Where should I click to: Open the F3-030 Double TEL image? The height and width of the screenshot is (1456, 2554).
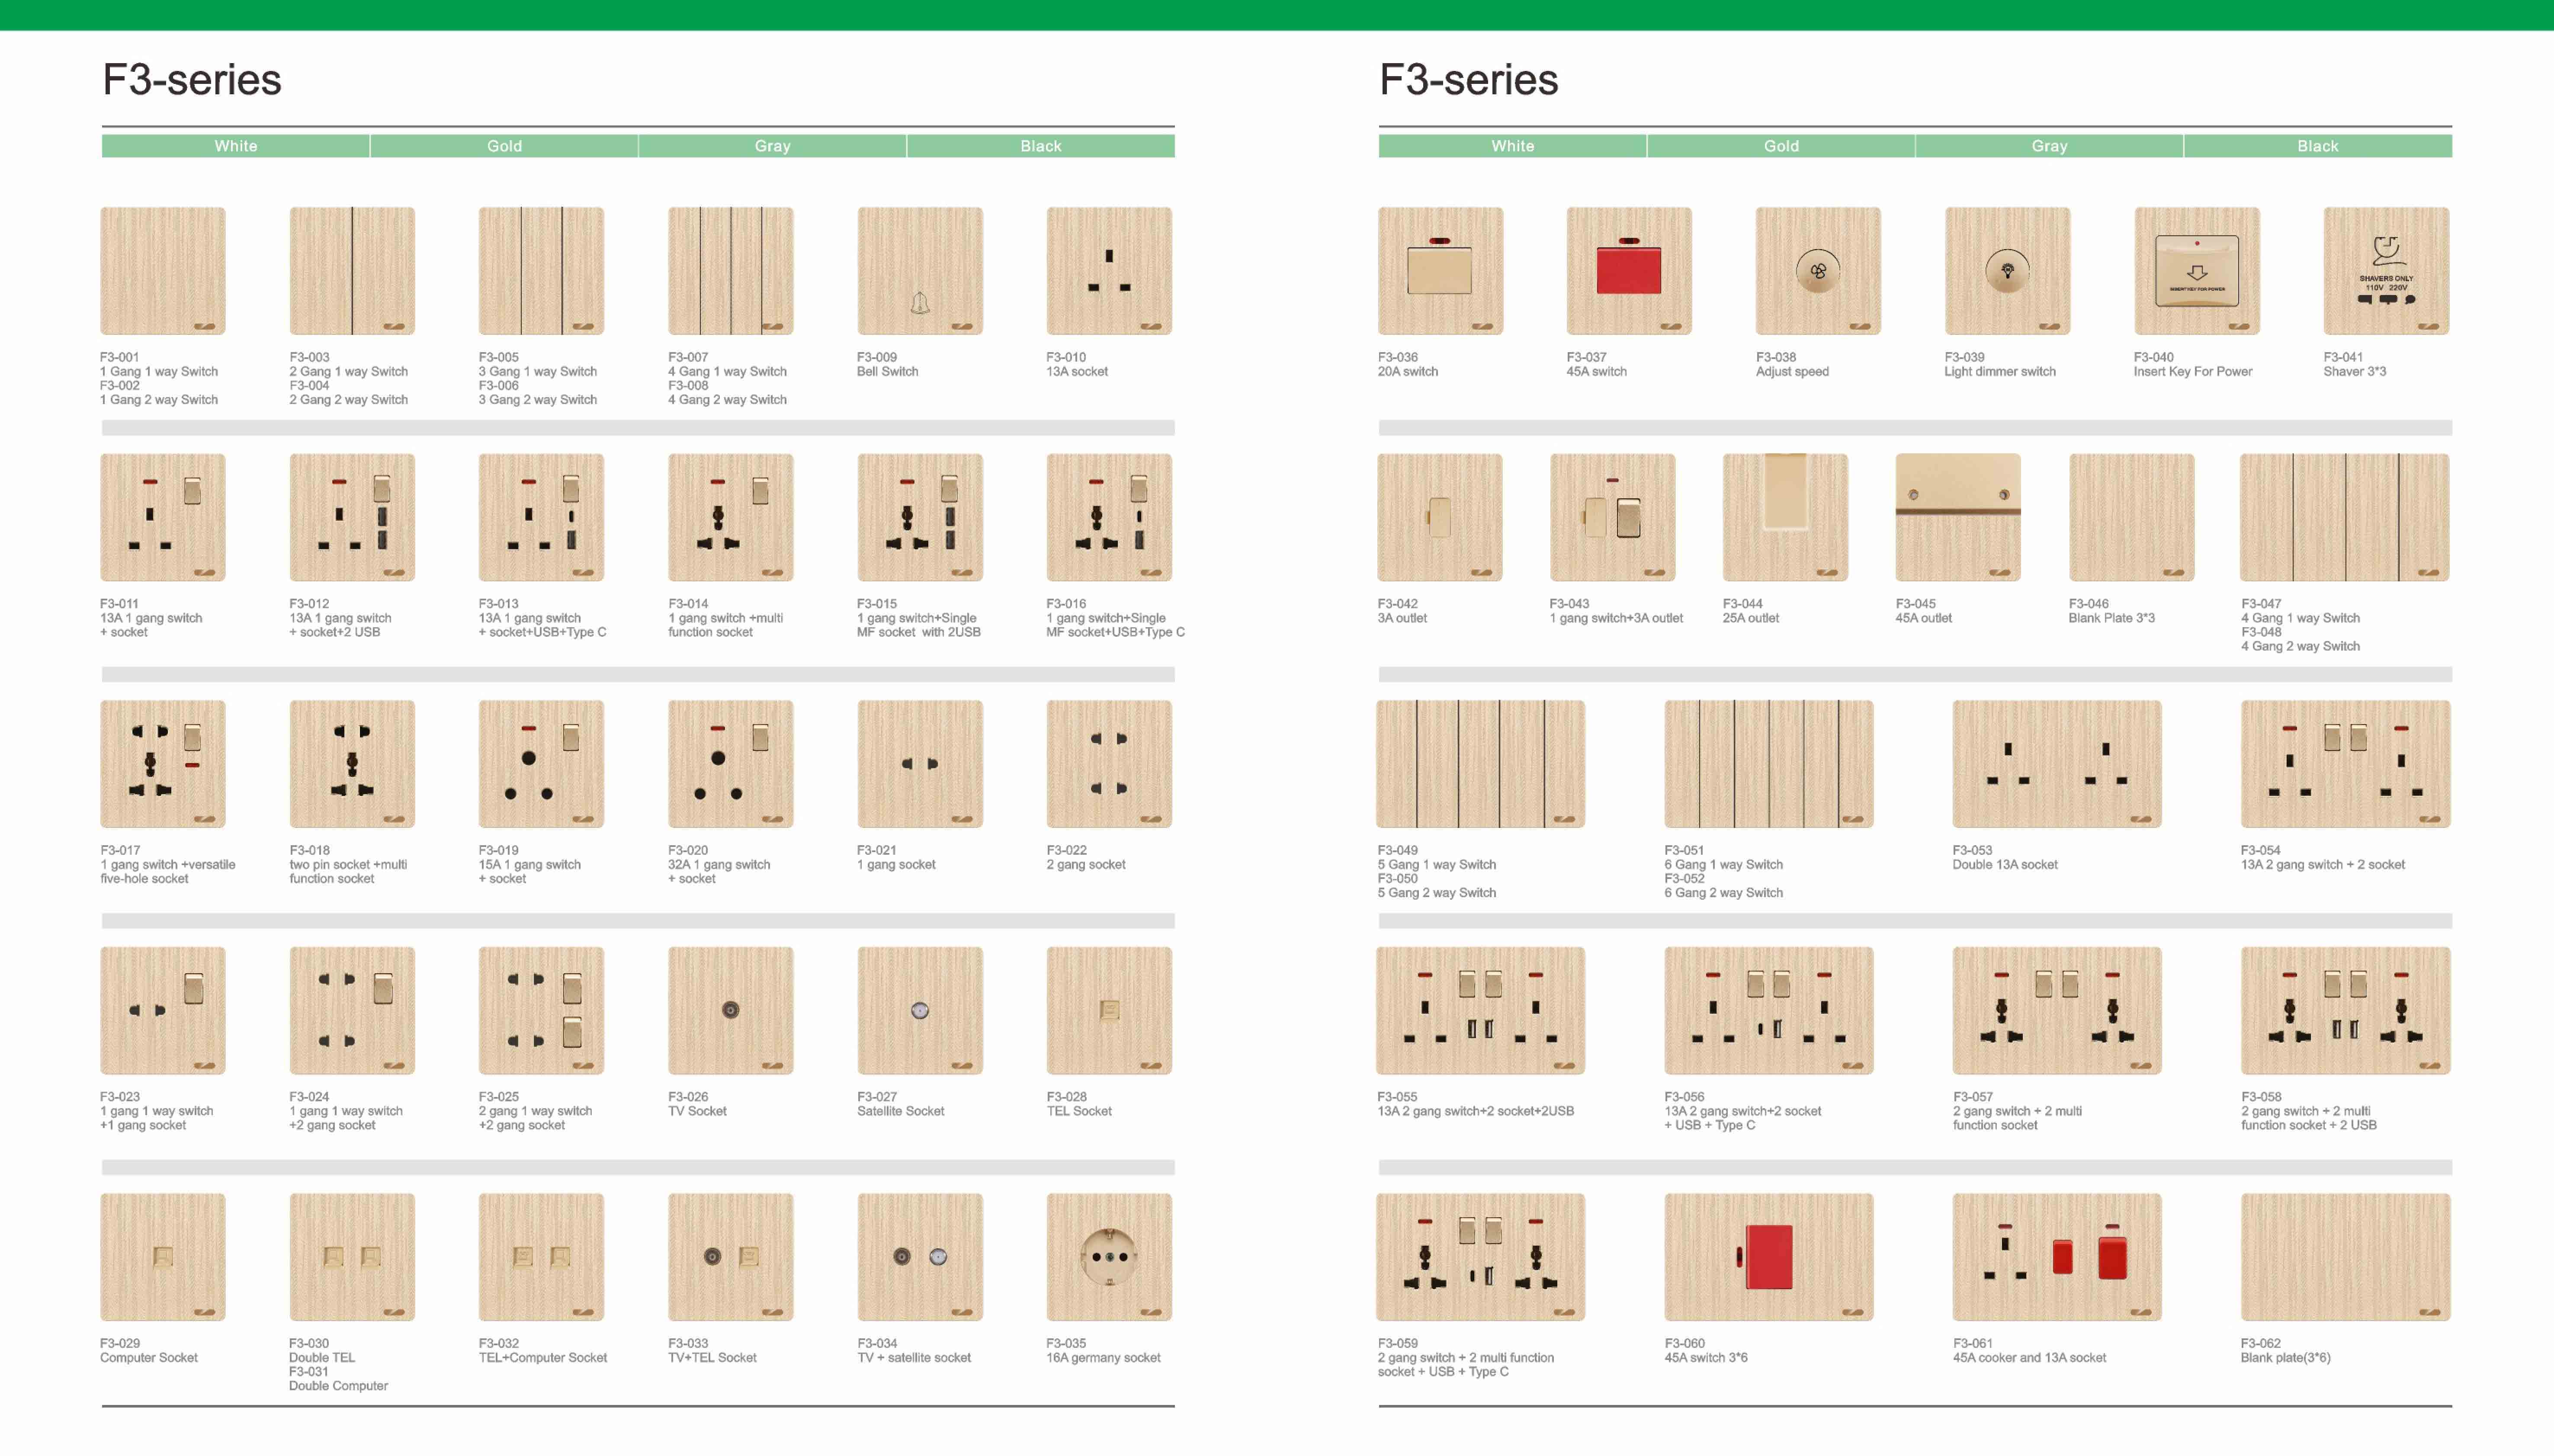point(352,1257)
